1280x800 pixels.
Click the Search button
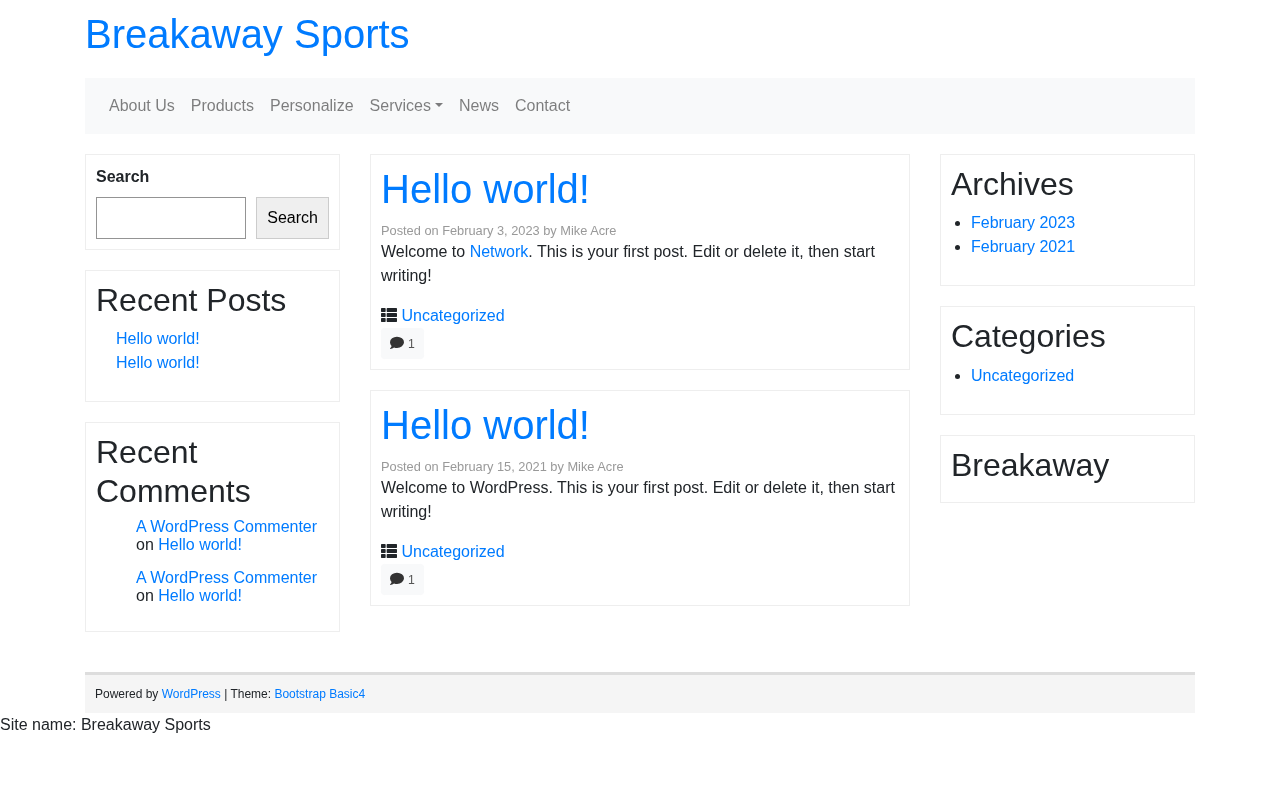tap(292, 218)
